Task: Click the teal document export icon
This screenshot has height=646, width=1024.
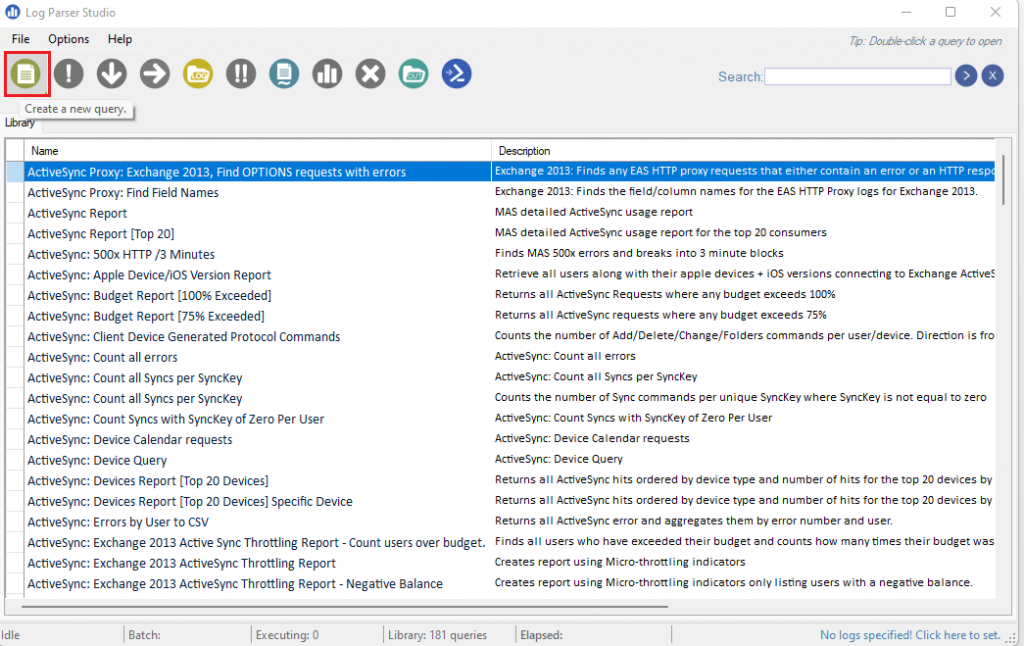Action: click(x=284, y=74)
